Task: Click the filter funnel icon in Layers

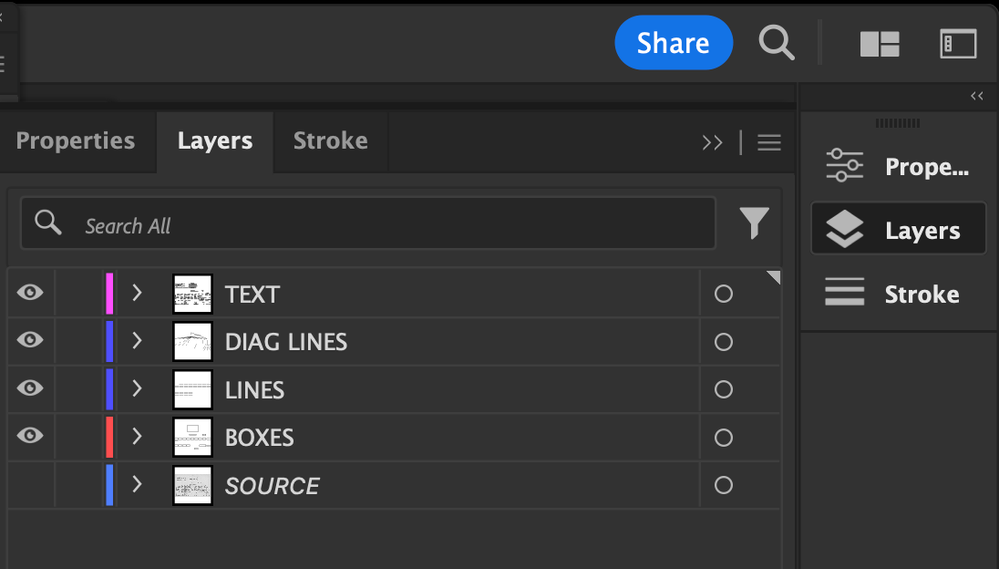Action: (x=755, y=223)
